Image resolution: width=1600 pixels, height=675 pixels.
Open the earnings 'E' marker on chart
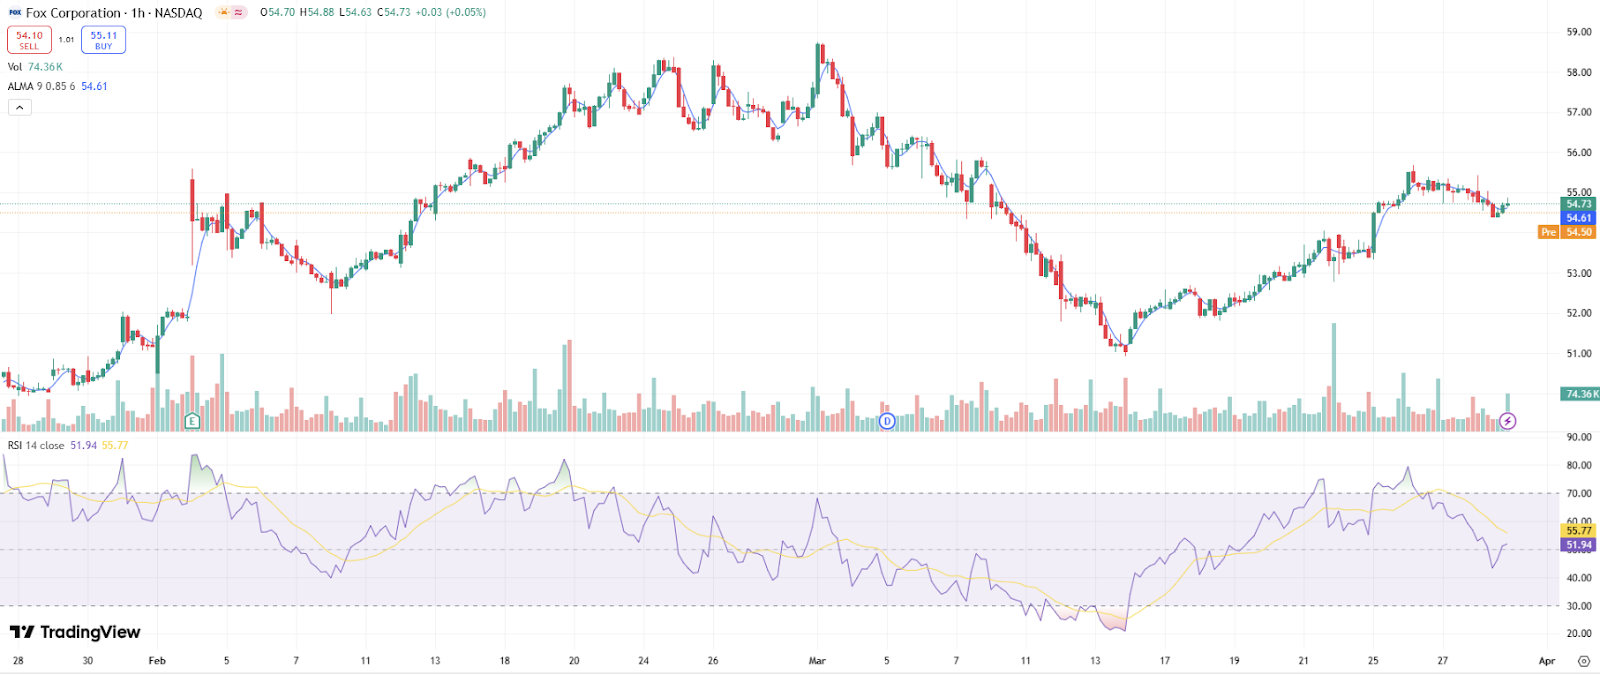click(192, 421)
